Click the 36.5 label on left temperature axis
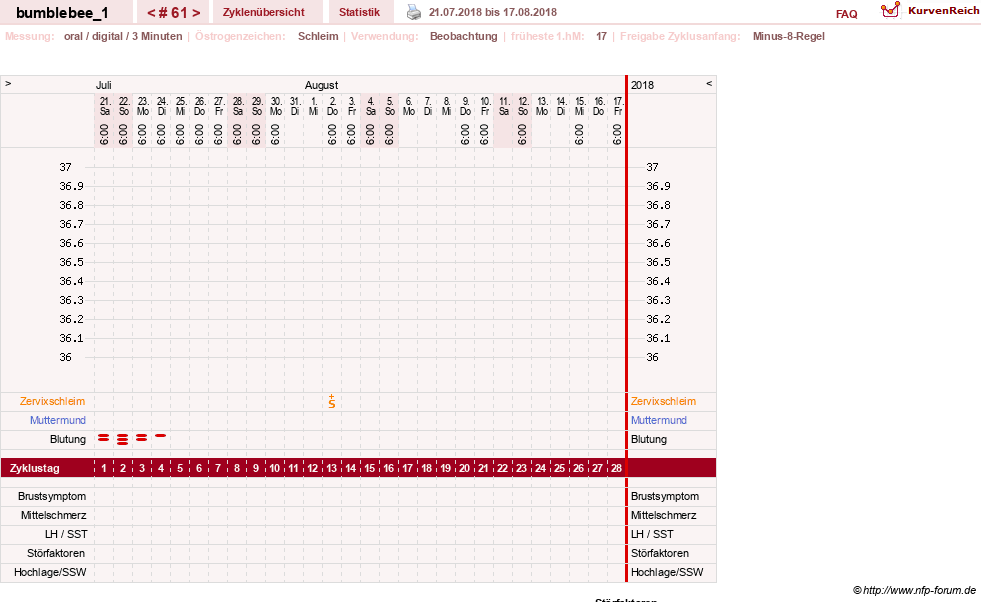Image resolution: width=981 pixels, height=602 pixels. click(x=71, y=262)
